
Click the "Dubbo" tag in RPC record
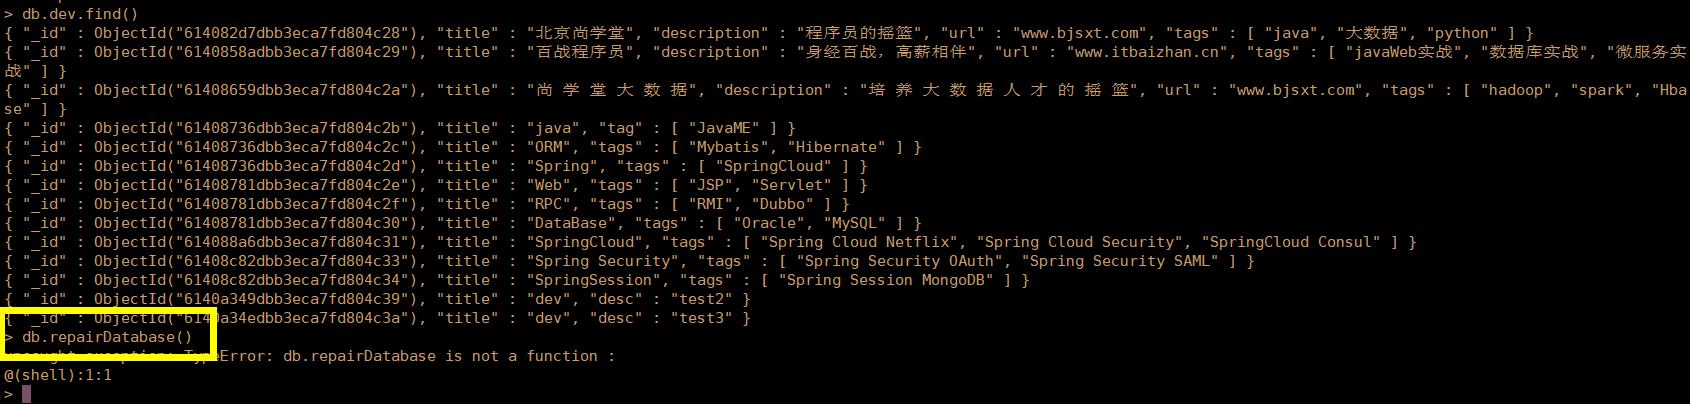pos(782,204)
